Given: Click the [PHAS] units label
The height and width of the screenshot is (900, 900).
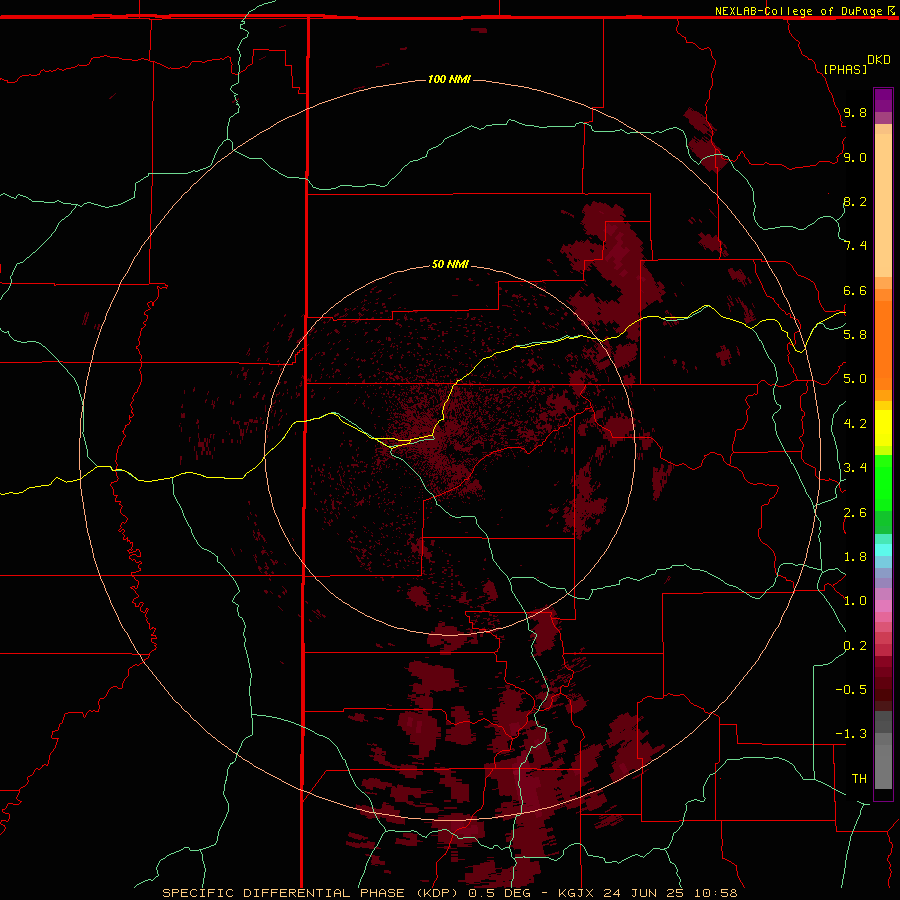Looking at the screenshot, I should [x=845, y=69].
